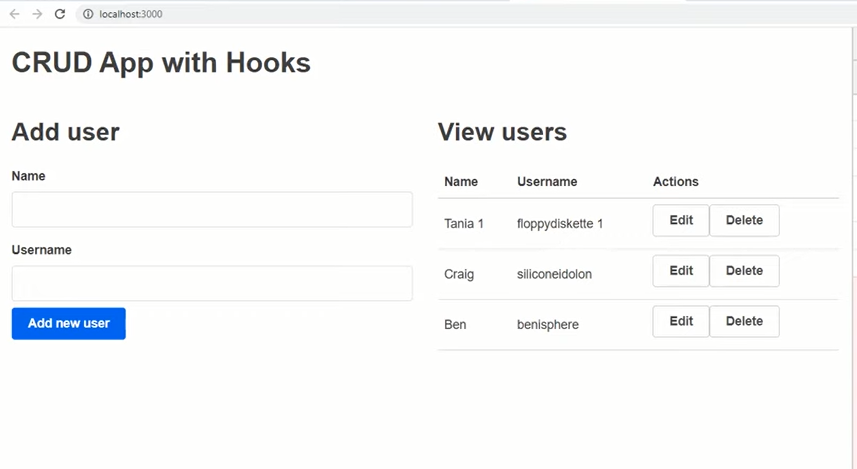The height and width of the screenshot is (469, 857).
Task: Select the siliconeidolon username cell
Action: [554, 274]
